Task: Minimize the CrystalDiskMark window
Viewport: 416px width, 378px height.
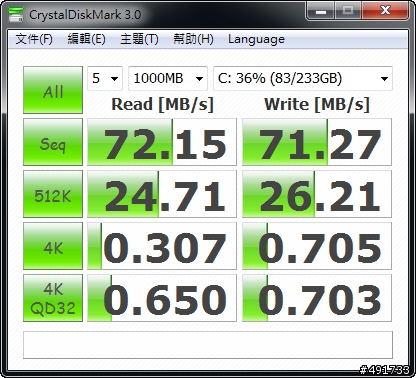Action: (320, 11)
